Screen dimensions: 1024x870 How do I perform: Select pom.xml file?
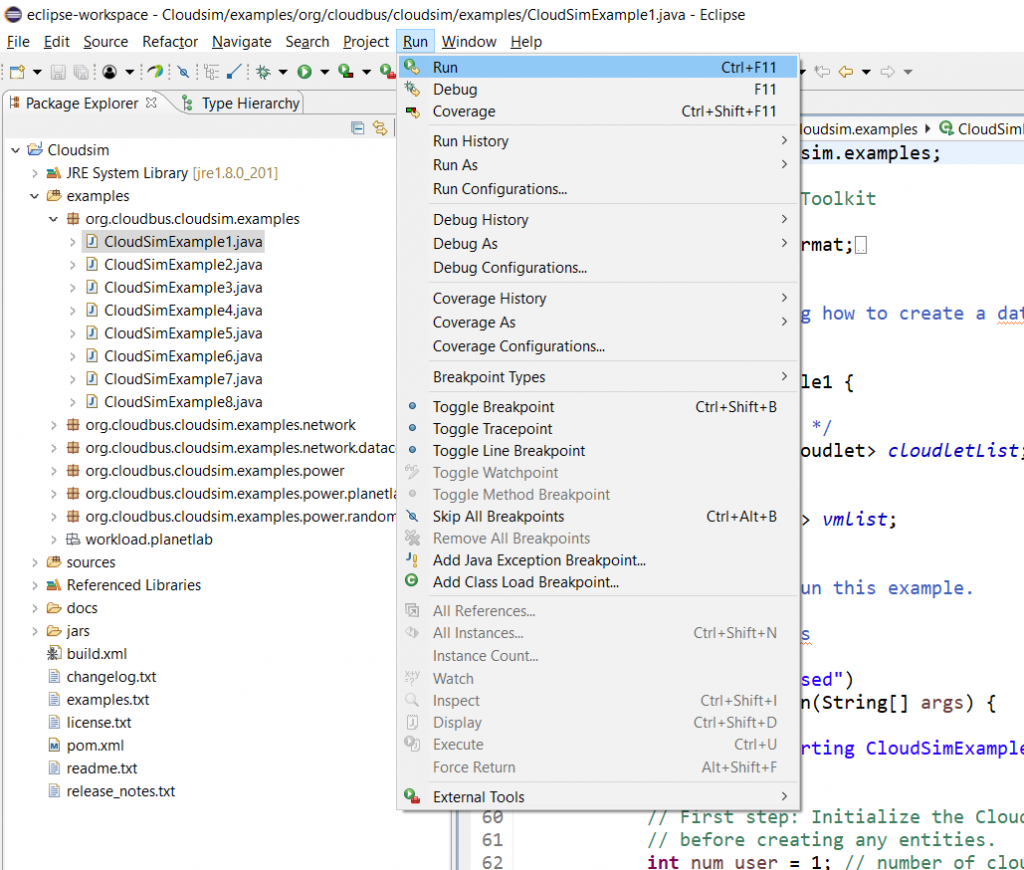tap(85, 745)
